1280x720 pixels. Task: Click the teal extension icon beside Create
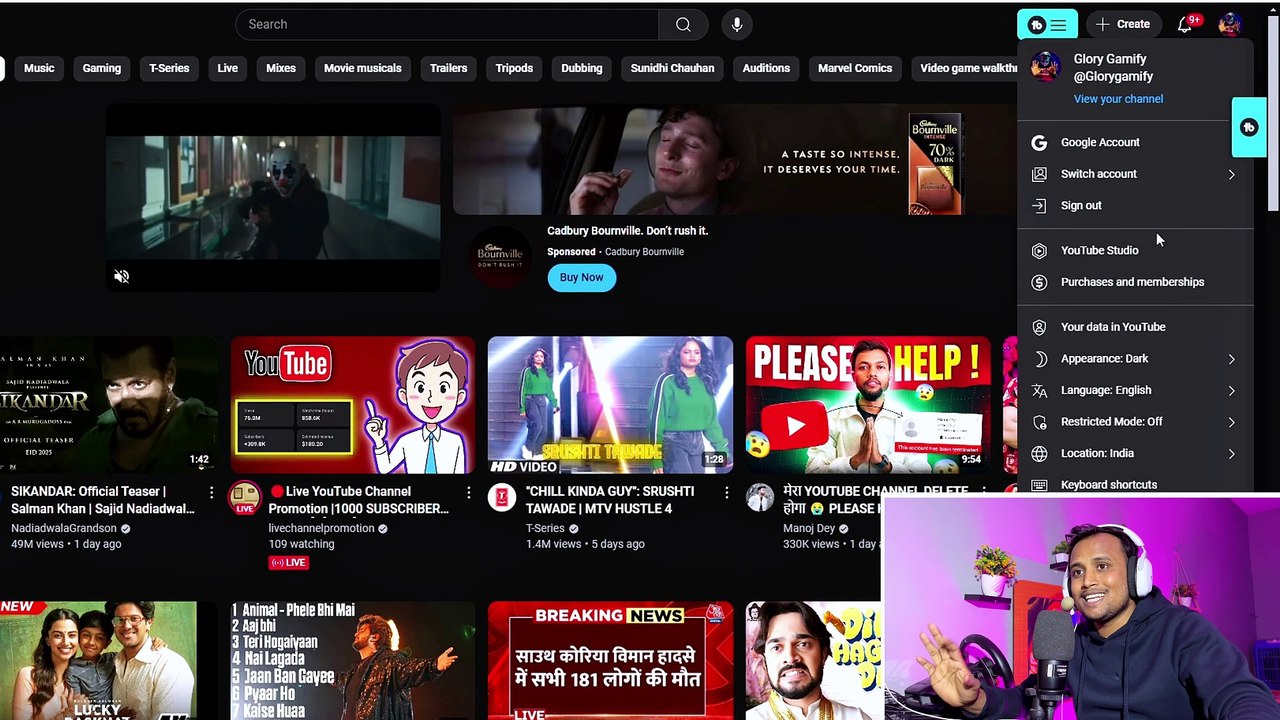tap(1047, 24)
